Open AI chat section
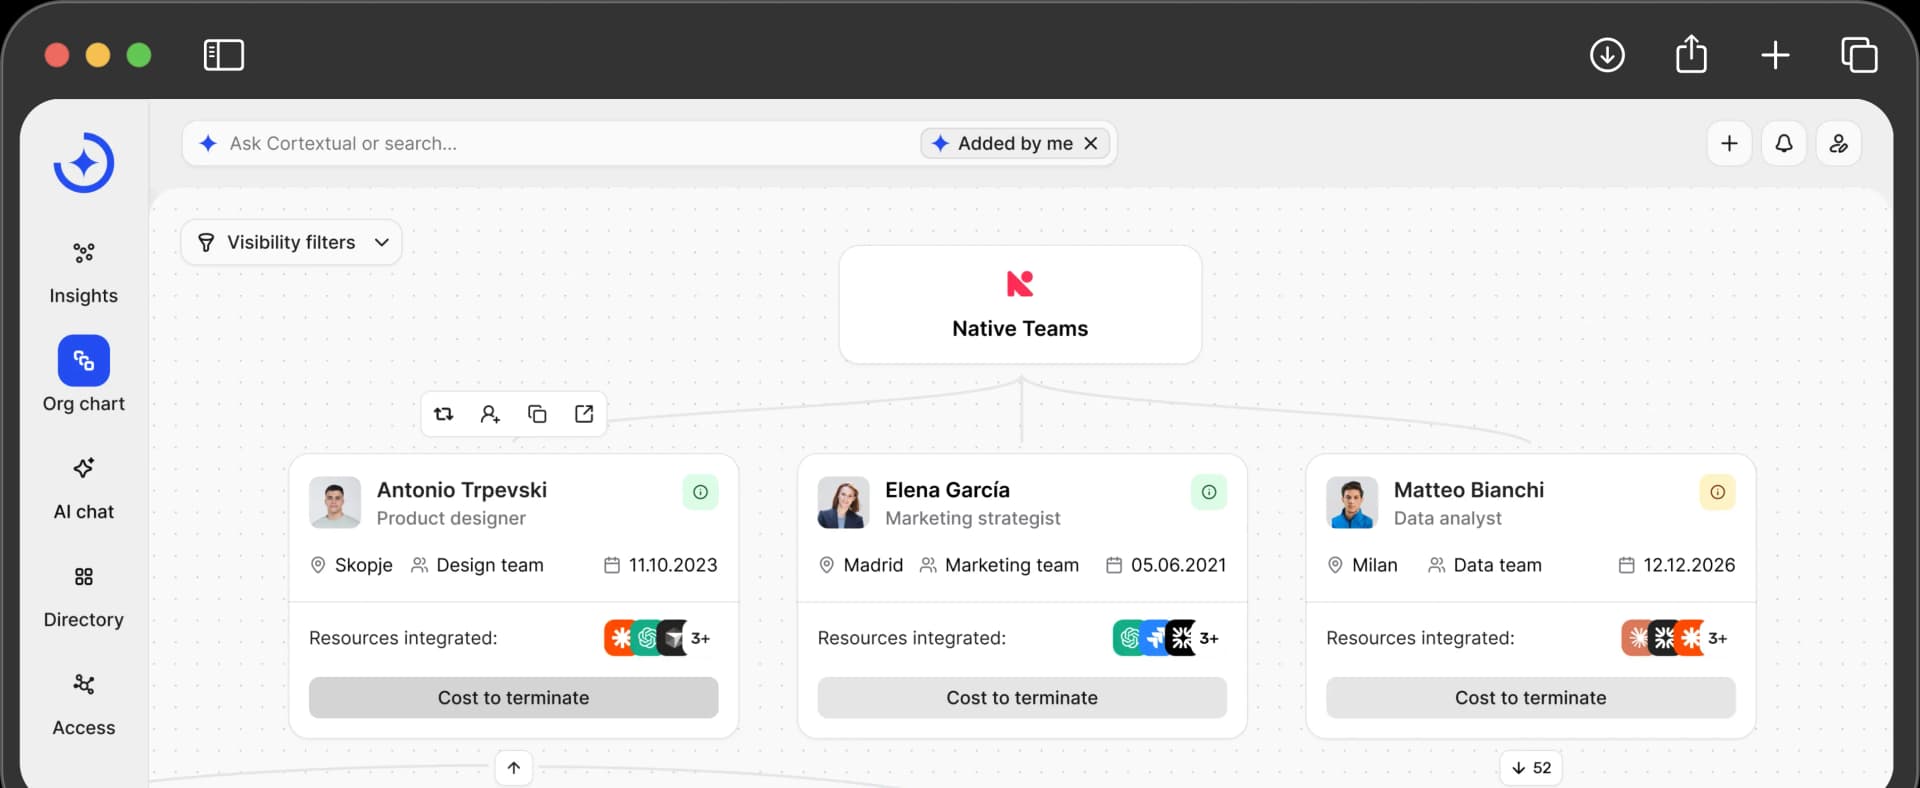This screenshot has width=1920, height=788. click(x=84, y=489)
